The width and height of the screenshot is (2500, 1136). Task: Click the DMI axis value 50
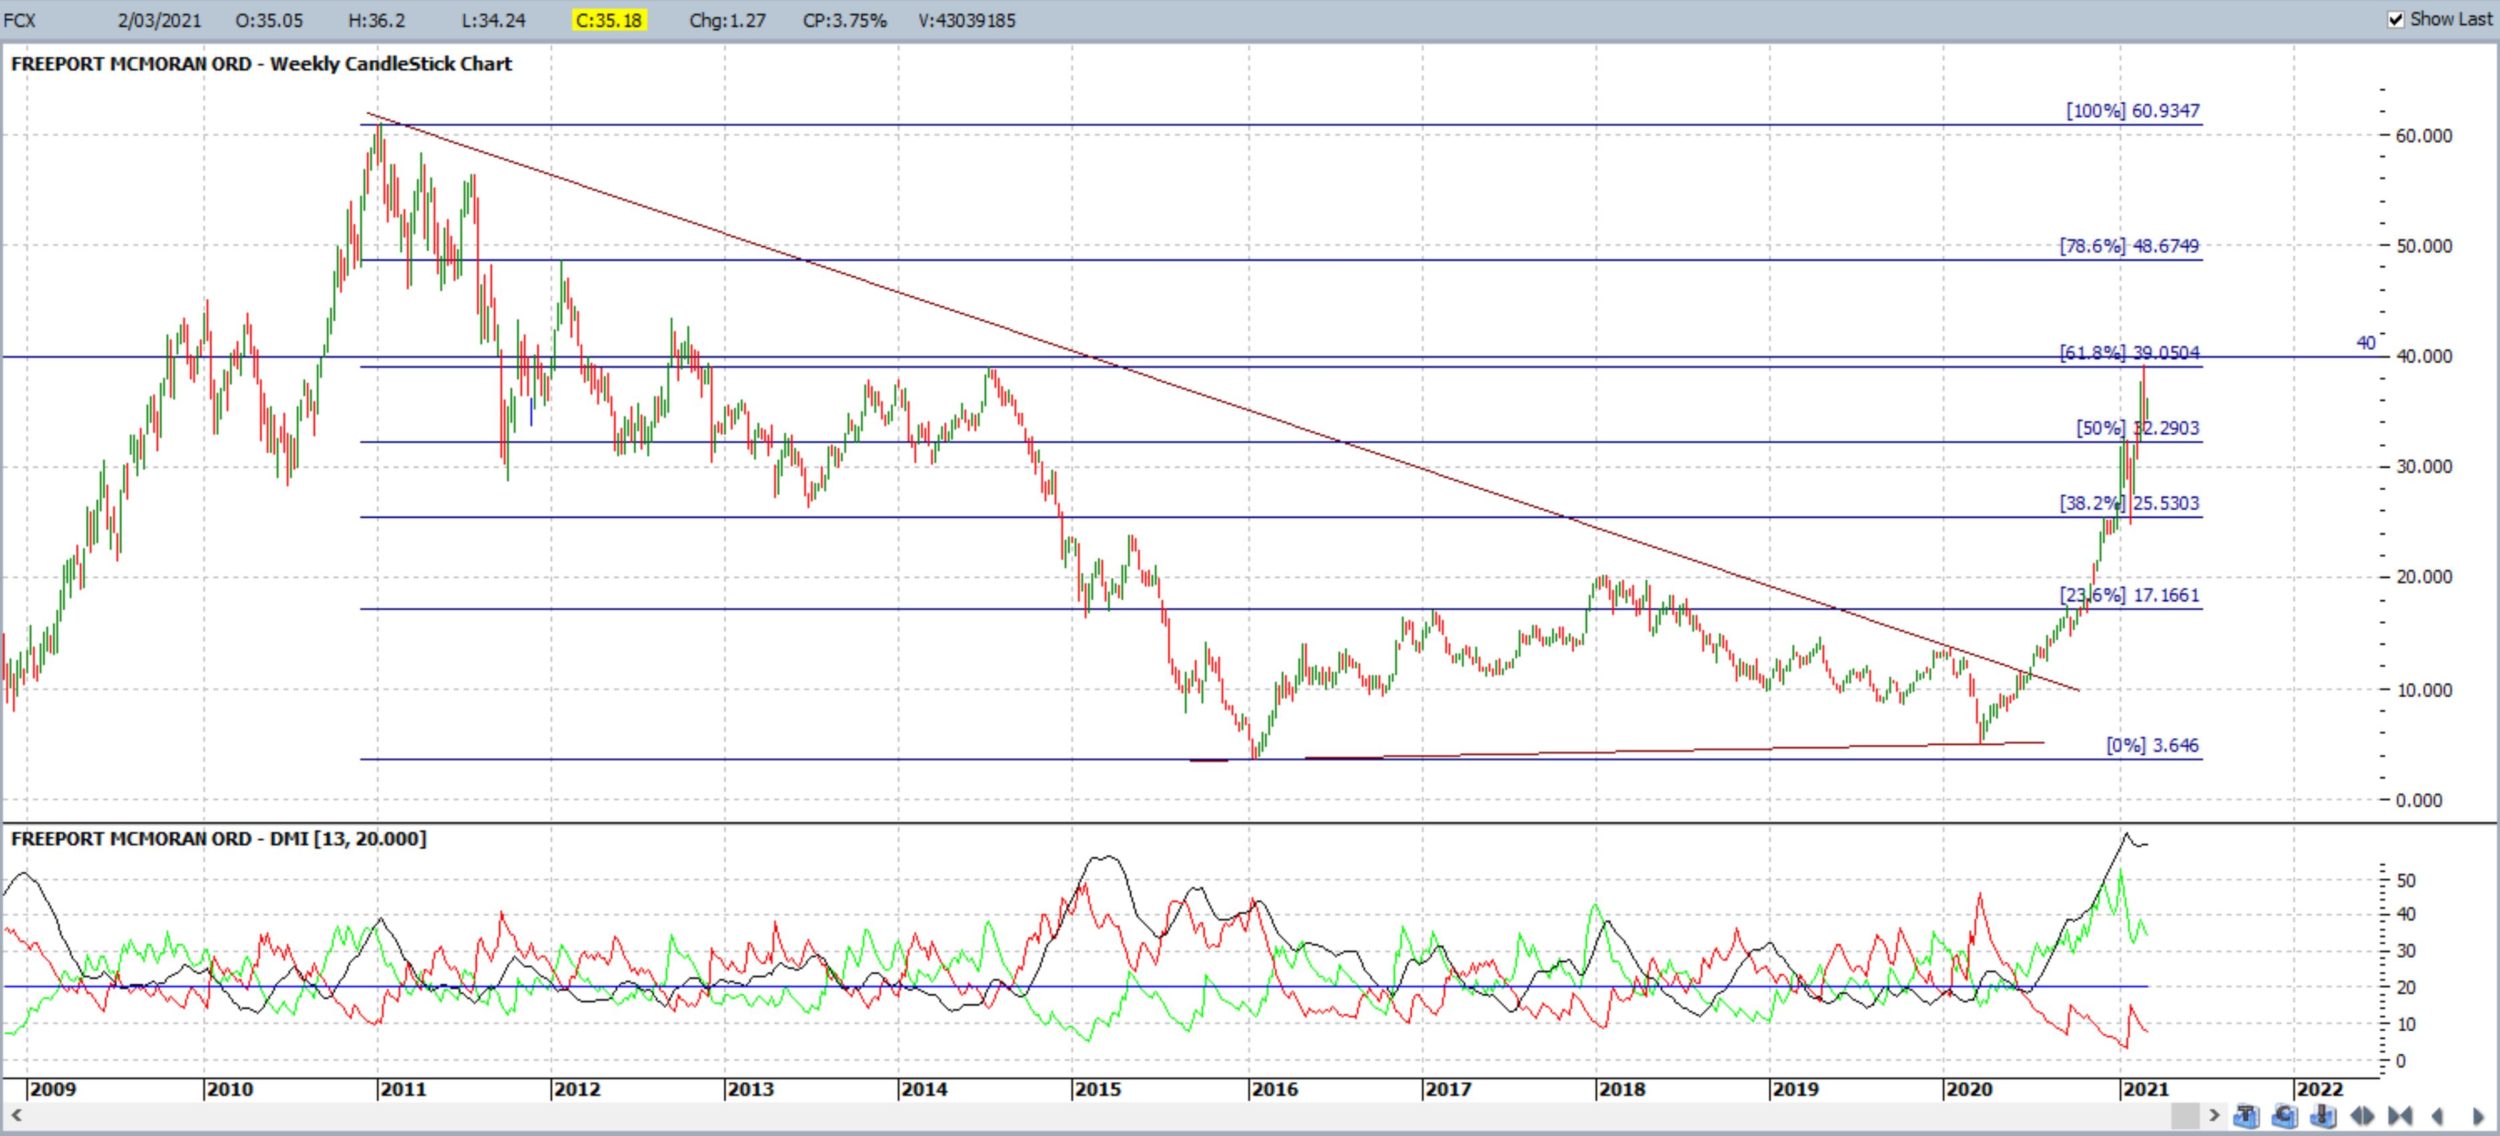2406,881
